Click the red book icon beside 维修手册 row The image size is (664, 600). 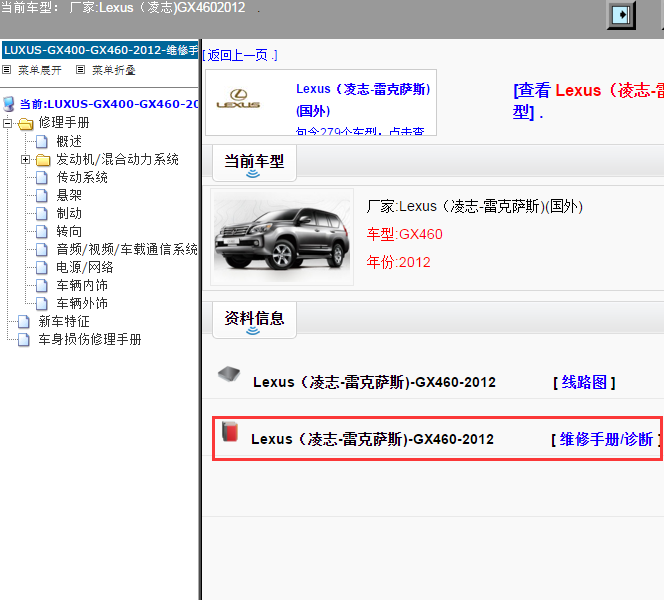coord(230,431)
